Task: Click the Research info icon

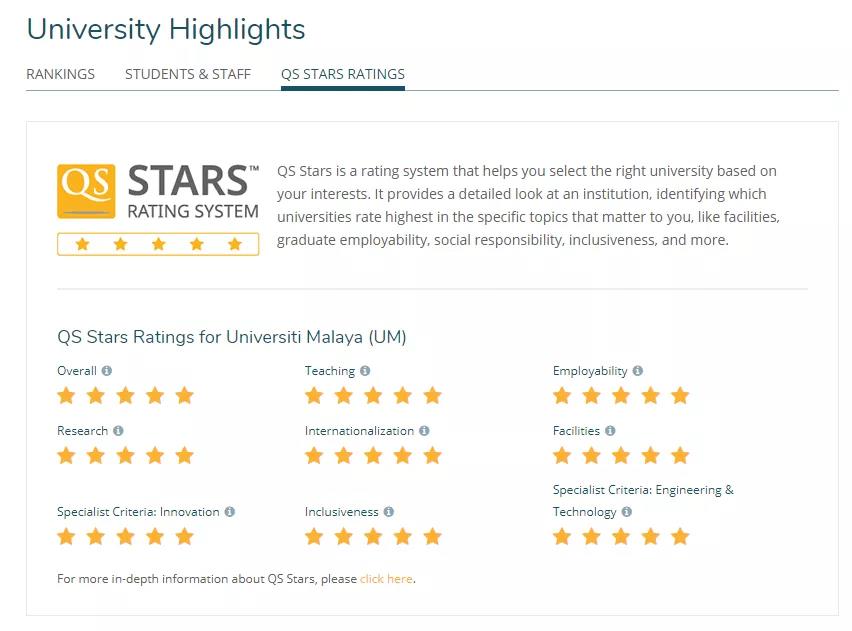Action: tap(118, 431)
